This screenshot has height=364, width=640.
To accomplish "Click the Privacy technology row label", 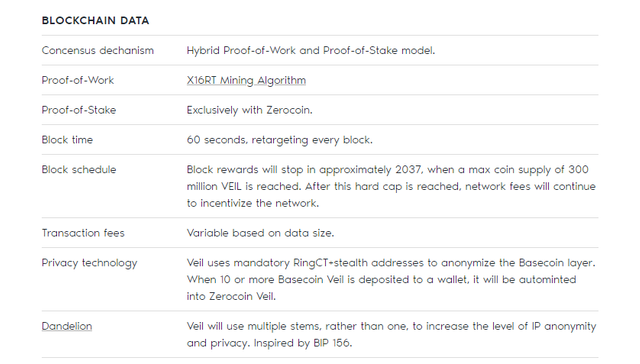I will coord(89,263).
